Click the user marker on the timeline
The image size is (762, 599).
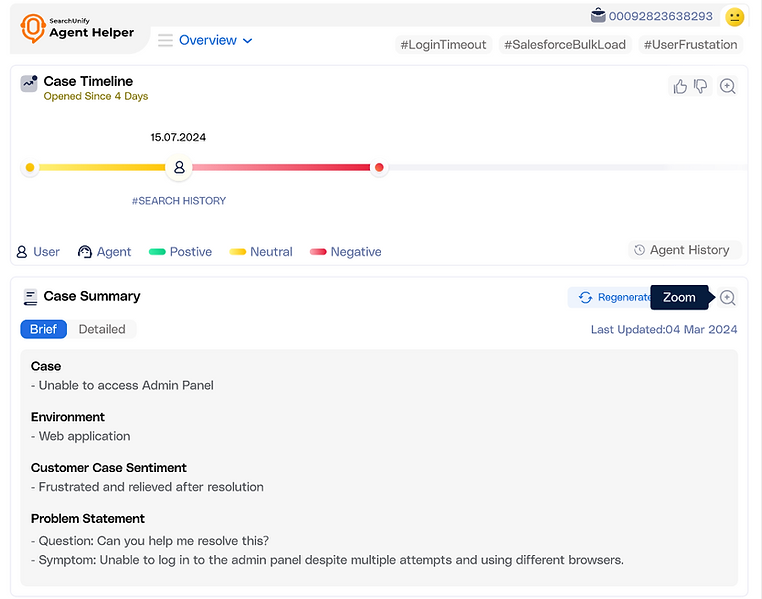pyautogui.click(x=179, y=168)
